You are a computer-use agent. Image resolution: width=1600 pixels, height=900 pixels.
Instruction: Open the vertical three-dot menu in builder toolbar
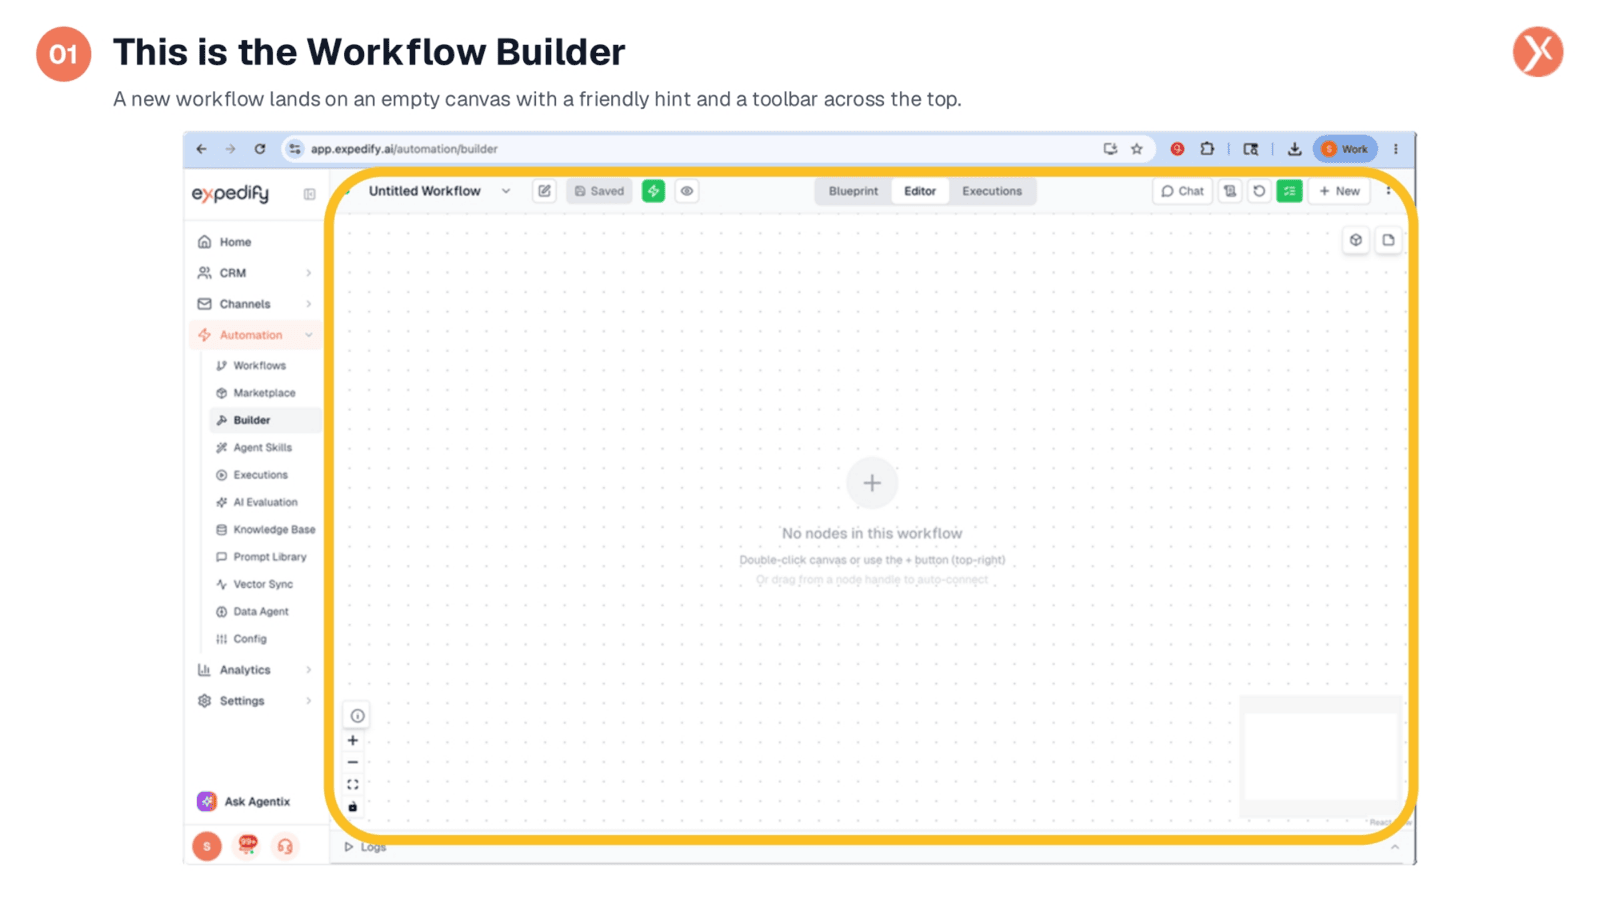click(x=1388, y=191)
